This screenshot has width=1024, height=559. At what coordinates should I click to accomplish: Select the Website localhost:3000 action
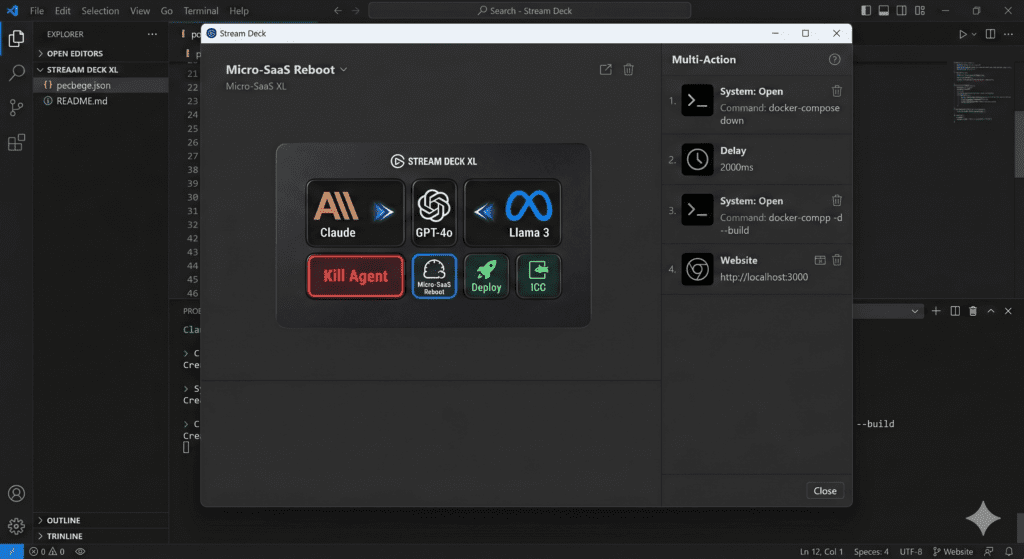762,269
